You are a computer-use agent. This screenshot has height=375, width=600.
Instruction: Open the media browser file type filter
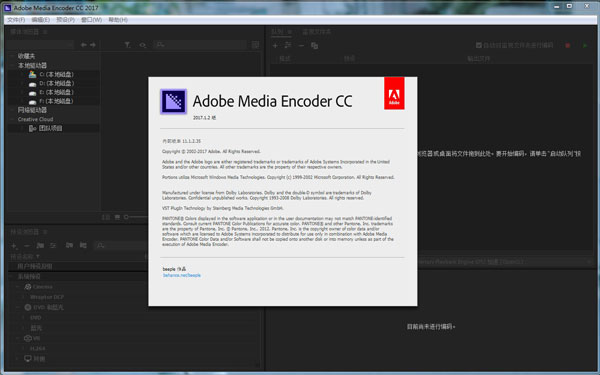point(127,45)
